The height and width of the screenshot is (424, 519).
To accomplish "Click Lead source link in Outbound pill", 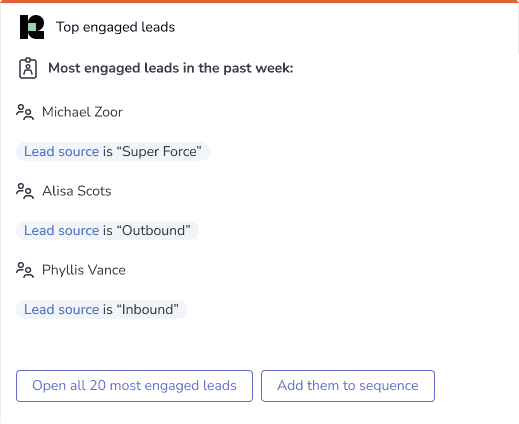I will (x=62, y=231).
